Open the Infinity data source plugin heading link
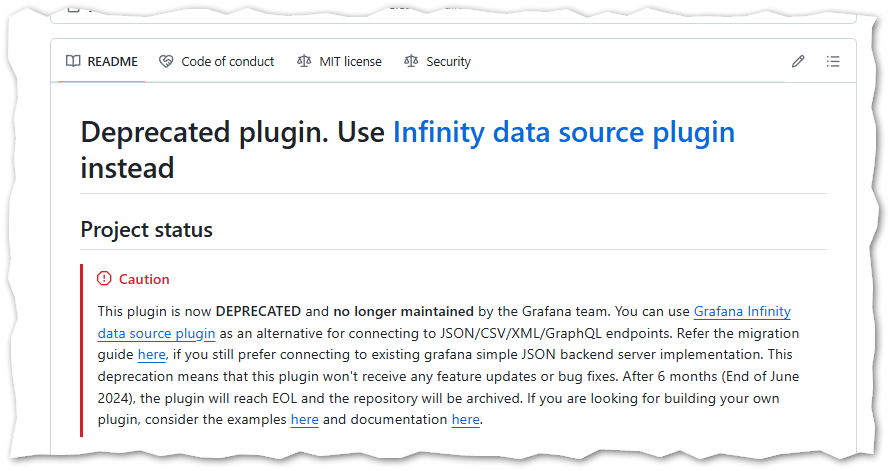Screen dimensions: 891x471 point(563,132)
